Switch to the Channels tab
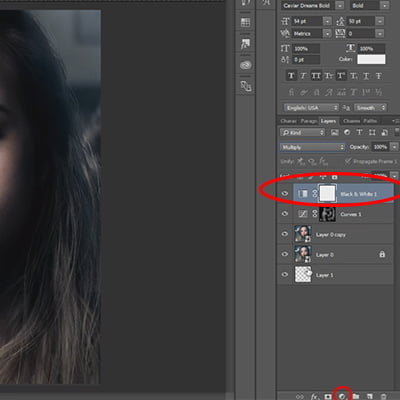The height and width of the screenshot is (400, 400). point(351,121)
